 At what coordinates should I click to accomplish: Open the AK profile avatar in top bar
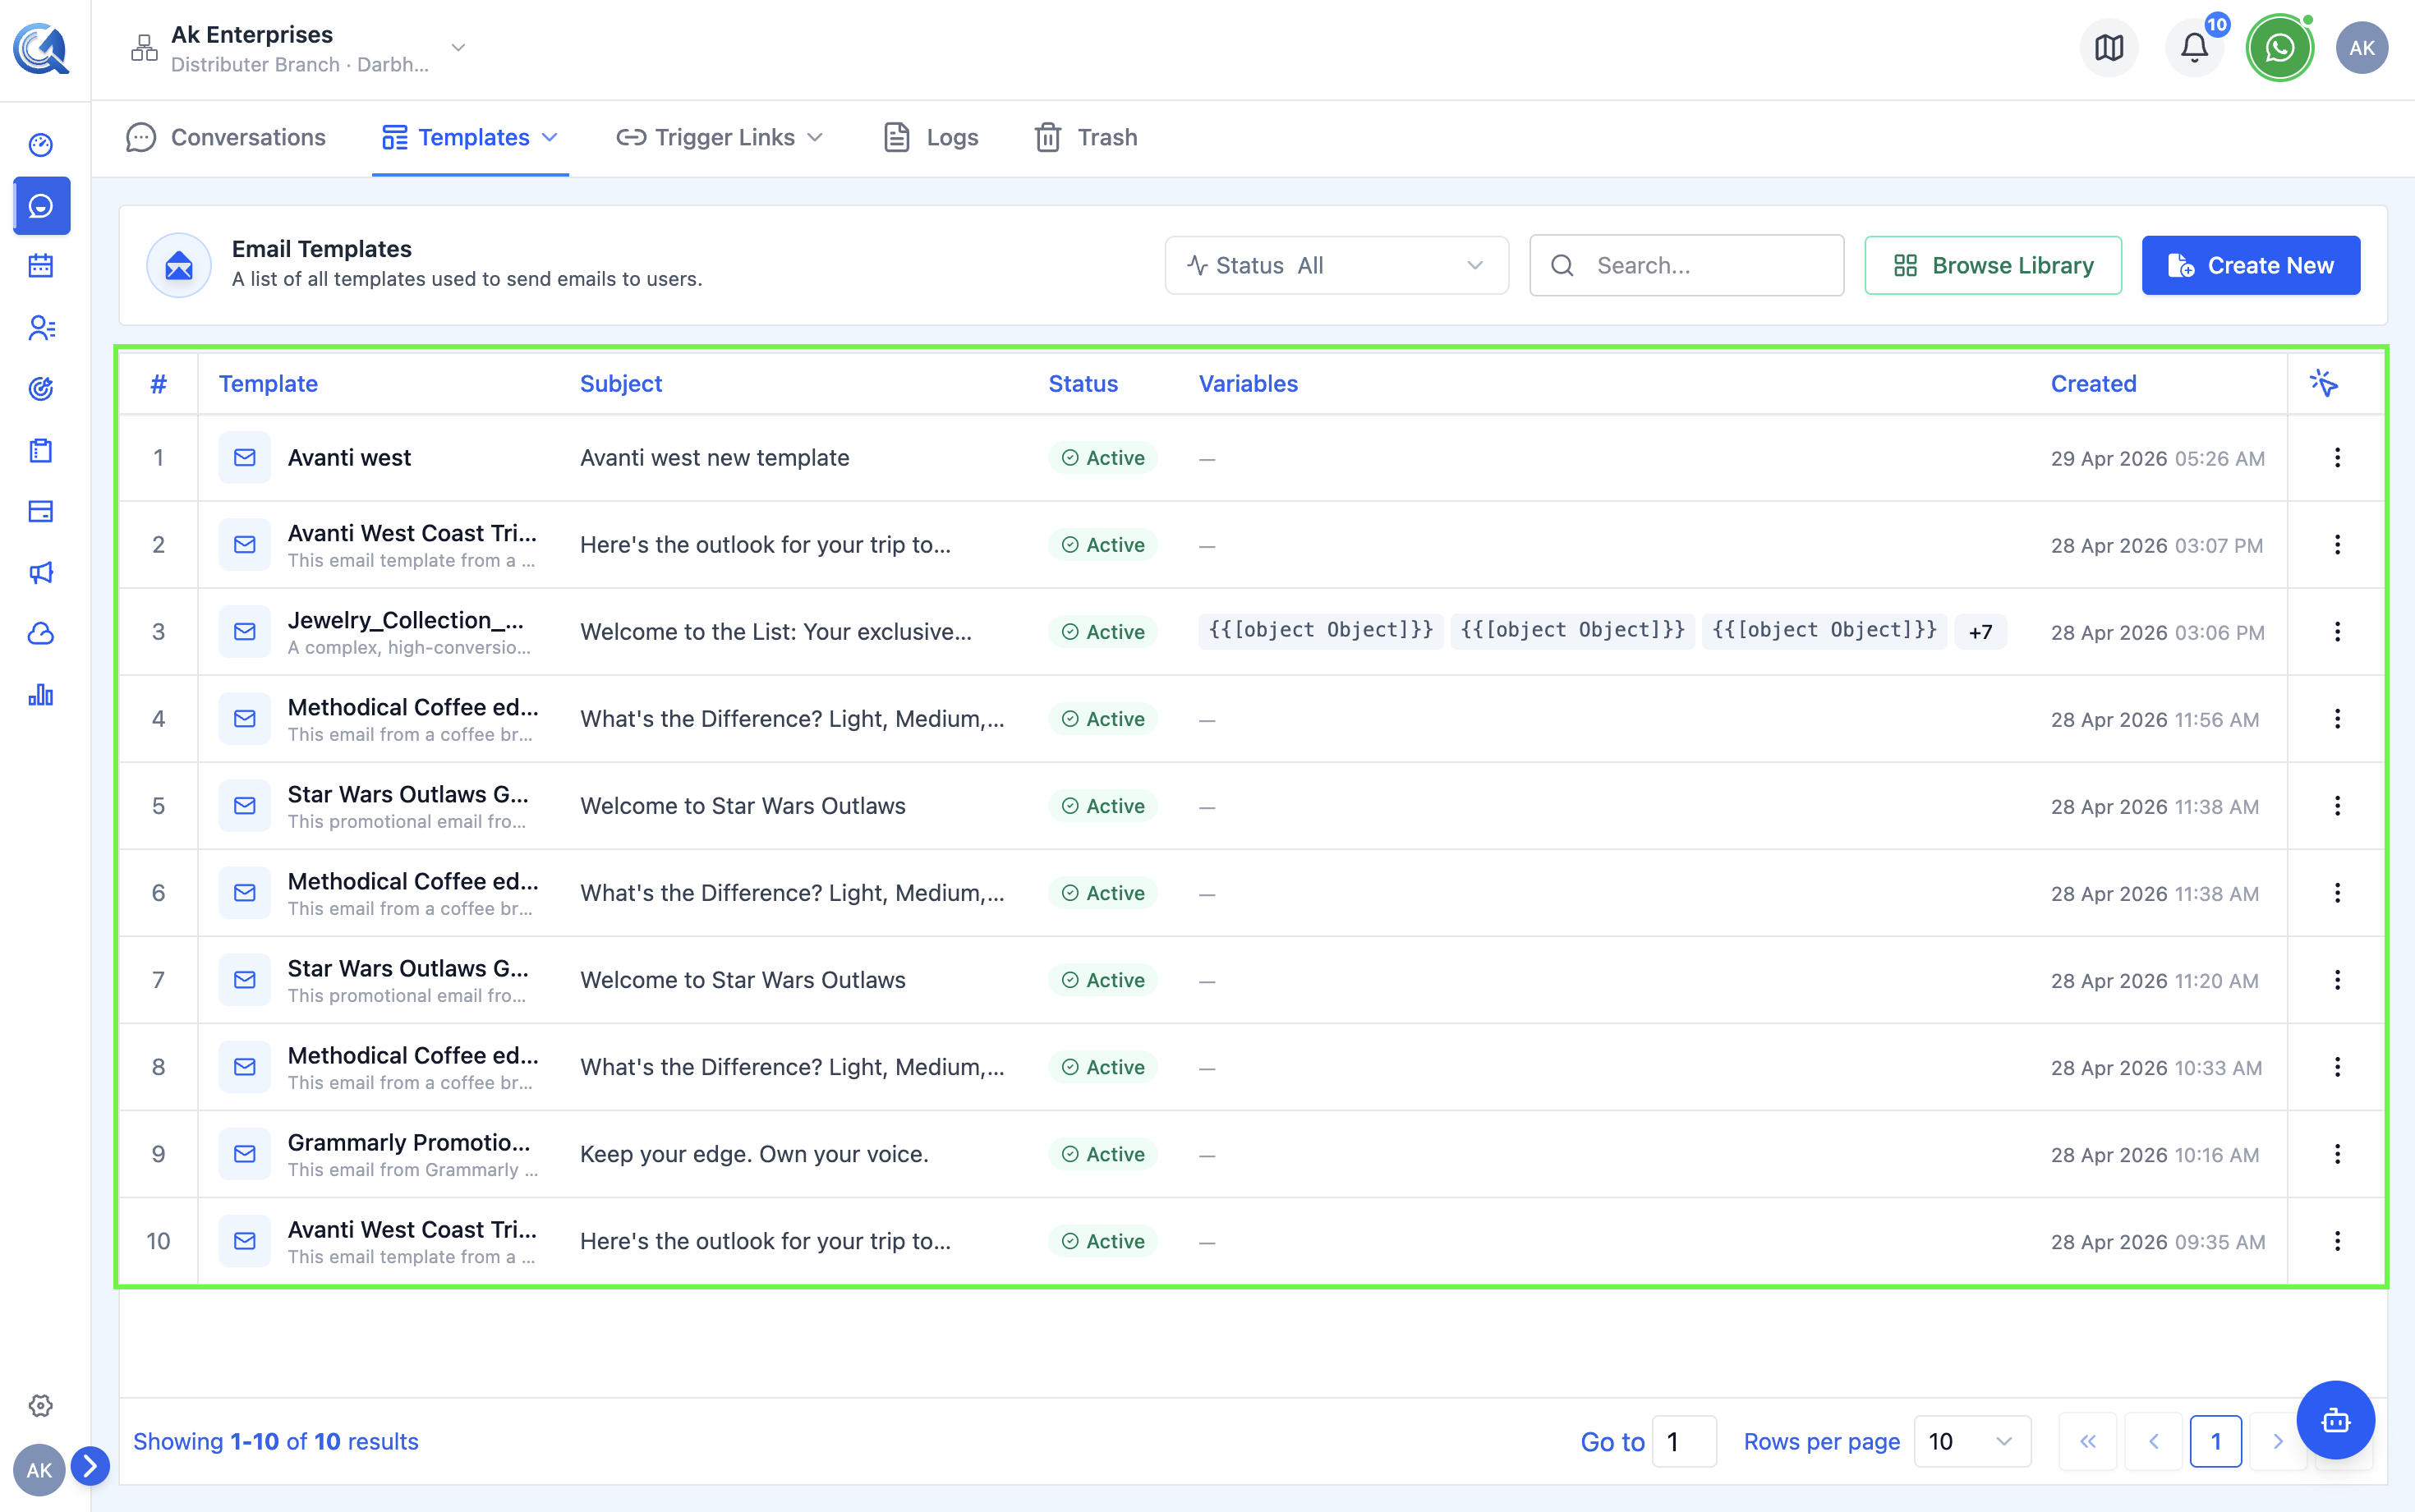pos(2362,47)
